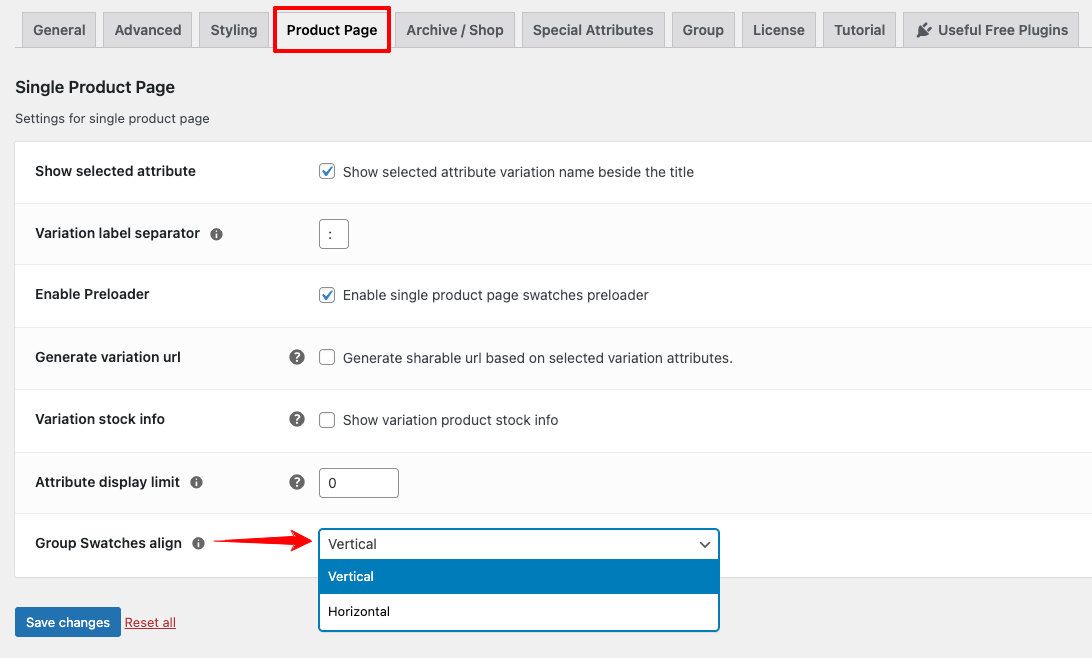1092x658 pixels.
Task: Enable Generate sharable url checkbox
Action: pyautogui.click(x=327, y=357)
